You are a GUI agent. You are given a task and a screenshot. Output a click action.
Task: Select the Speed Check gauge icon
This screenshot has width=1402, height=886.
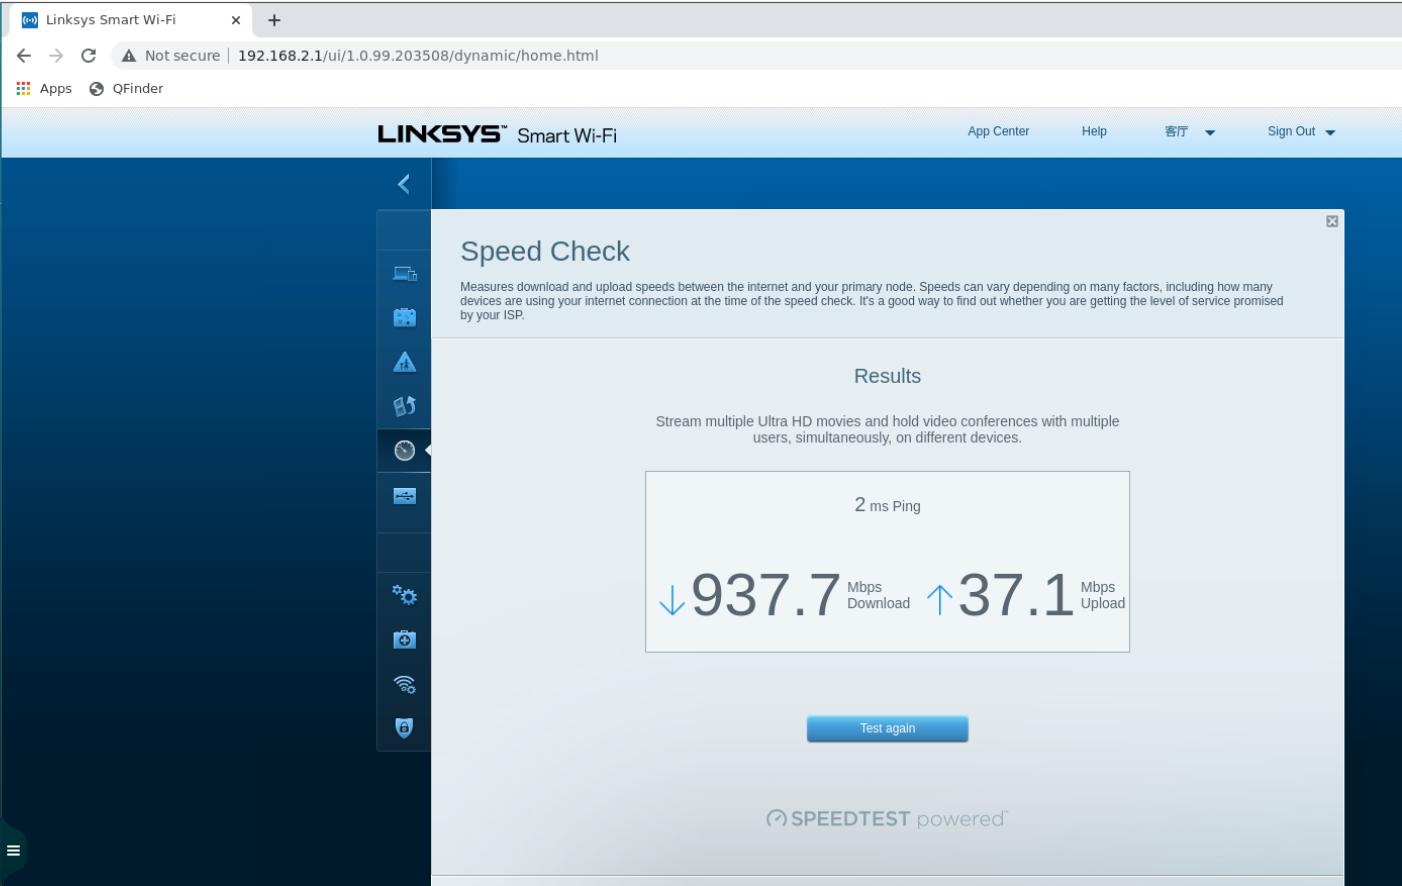coord(404,450)
